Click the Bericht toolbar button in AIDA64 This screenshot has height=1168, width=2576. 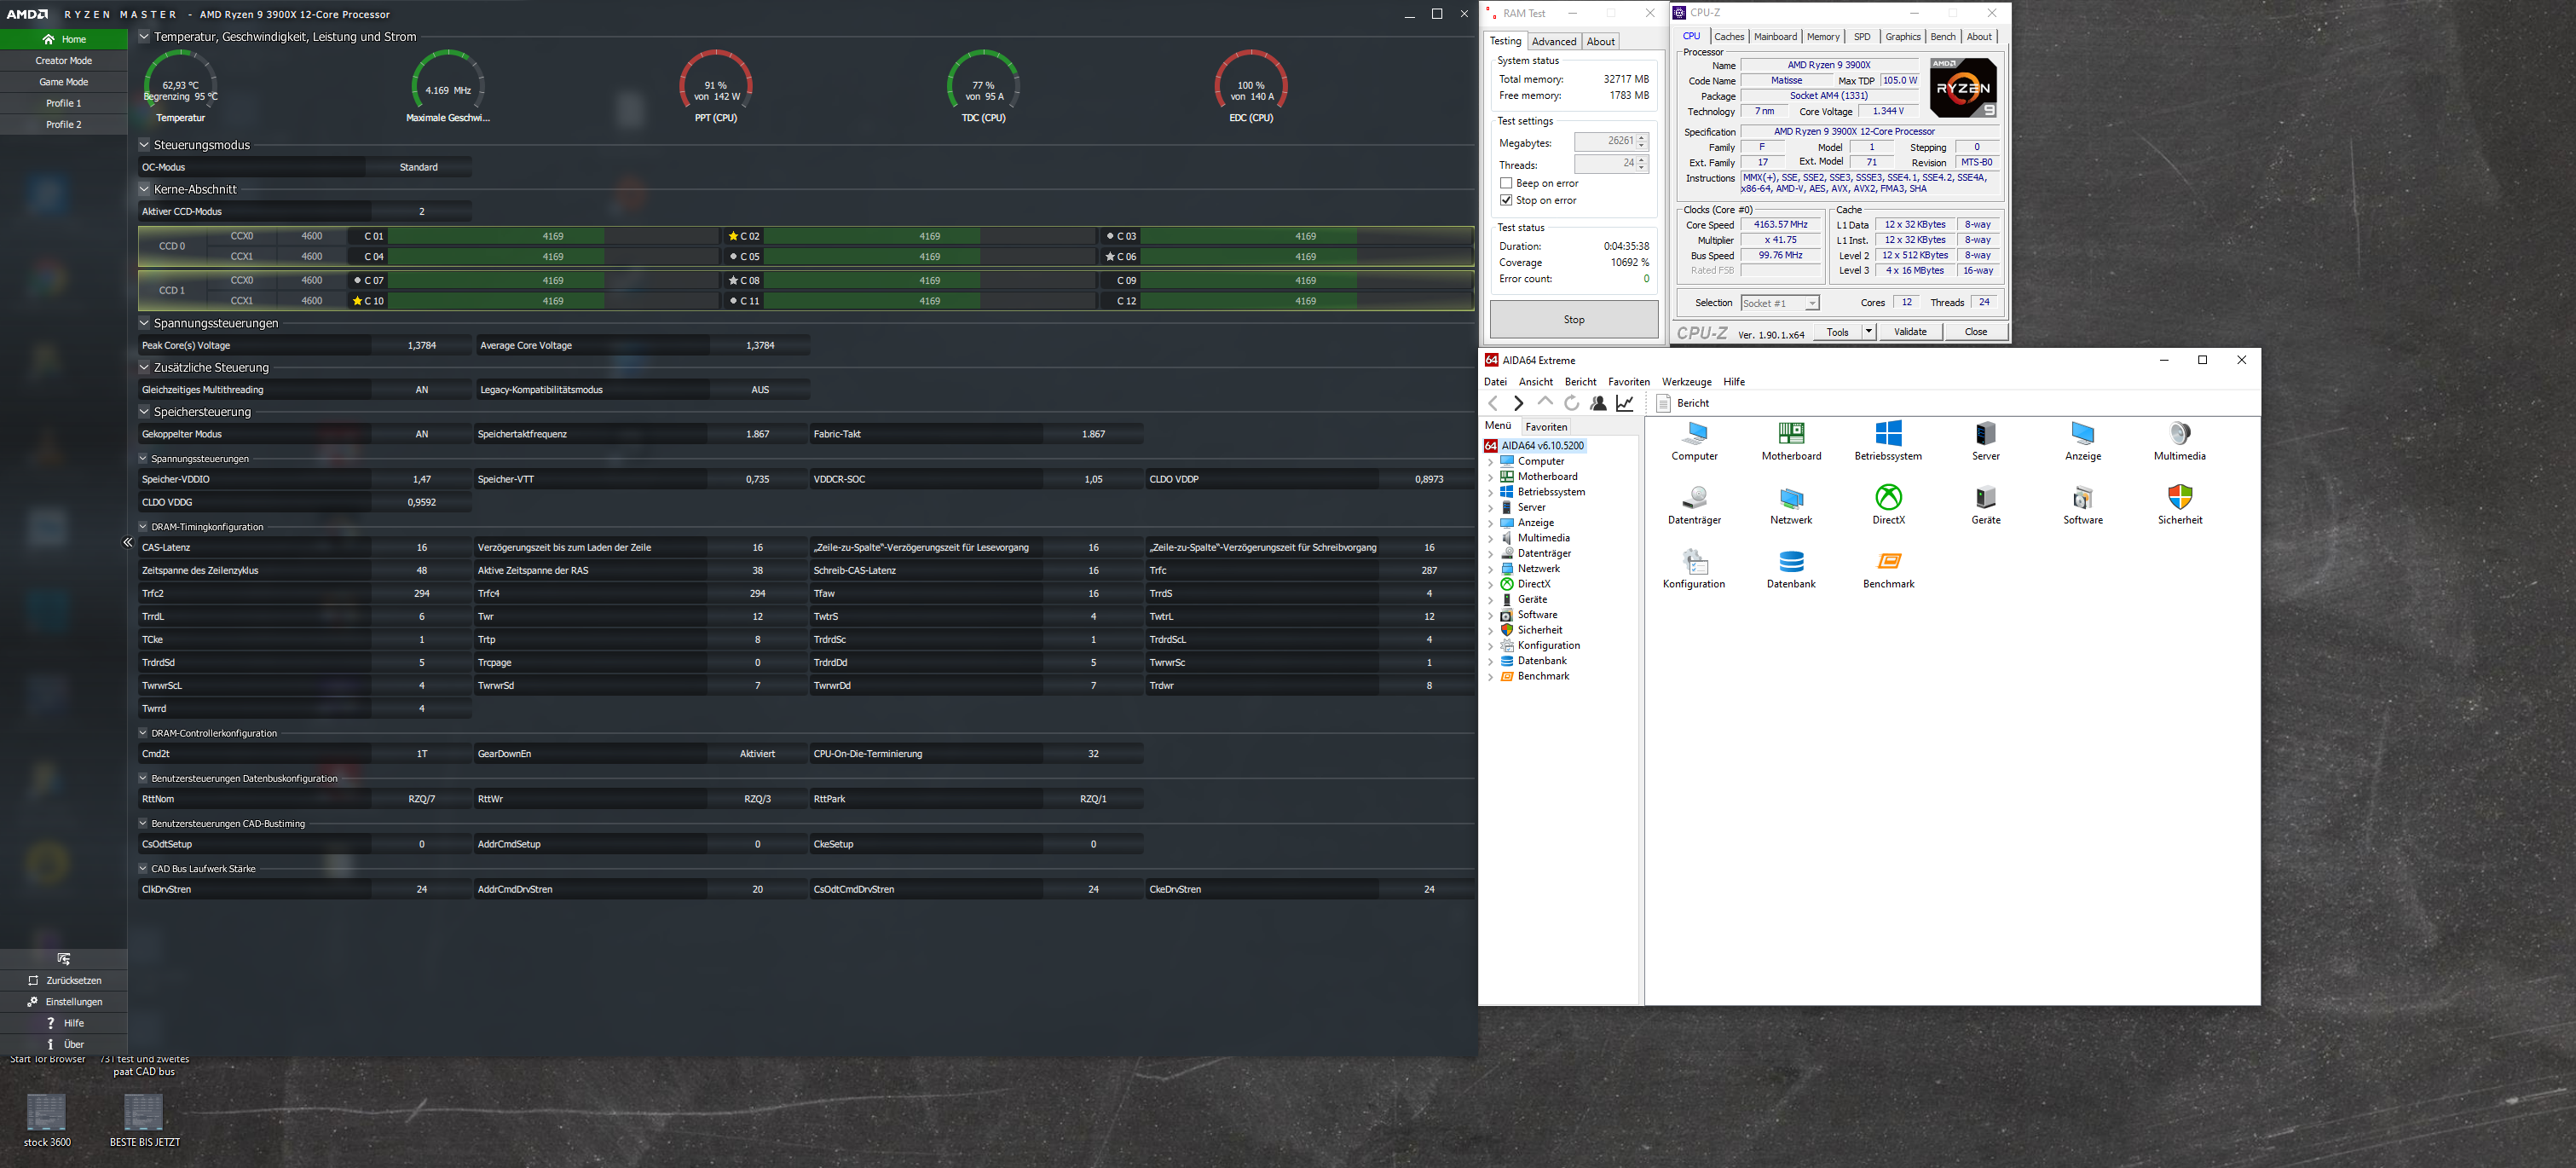coord(1682,403)
